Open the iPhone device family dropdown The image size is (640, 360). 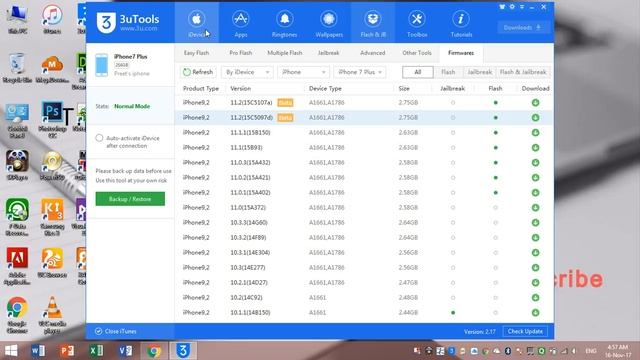[x=303, y=72]
